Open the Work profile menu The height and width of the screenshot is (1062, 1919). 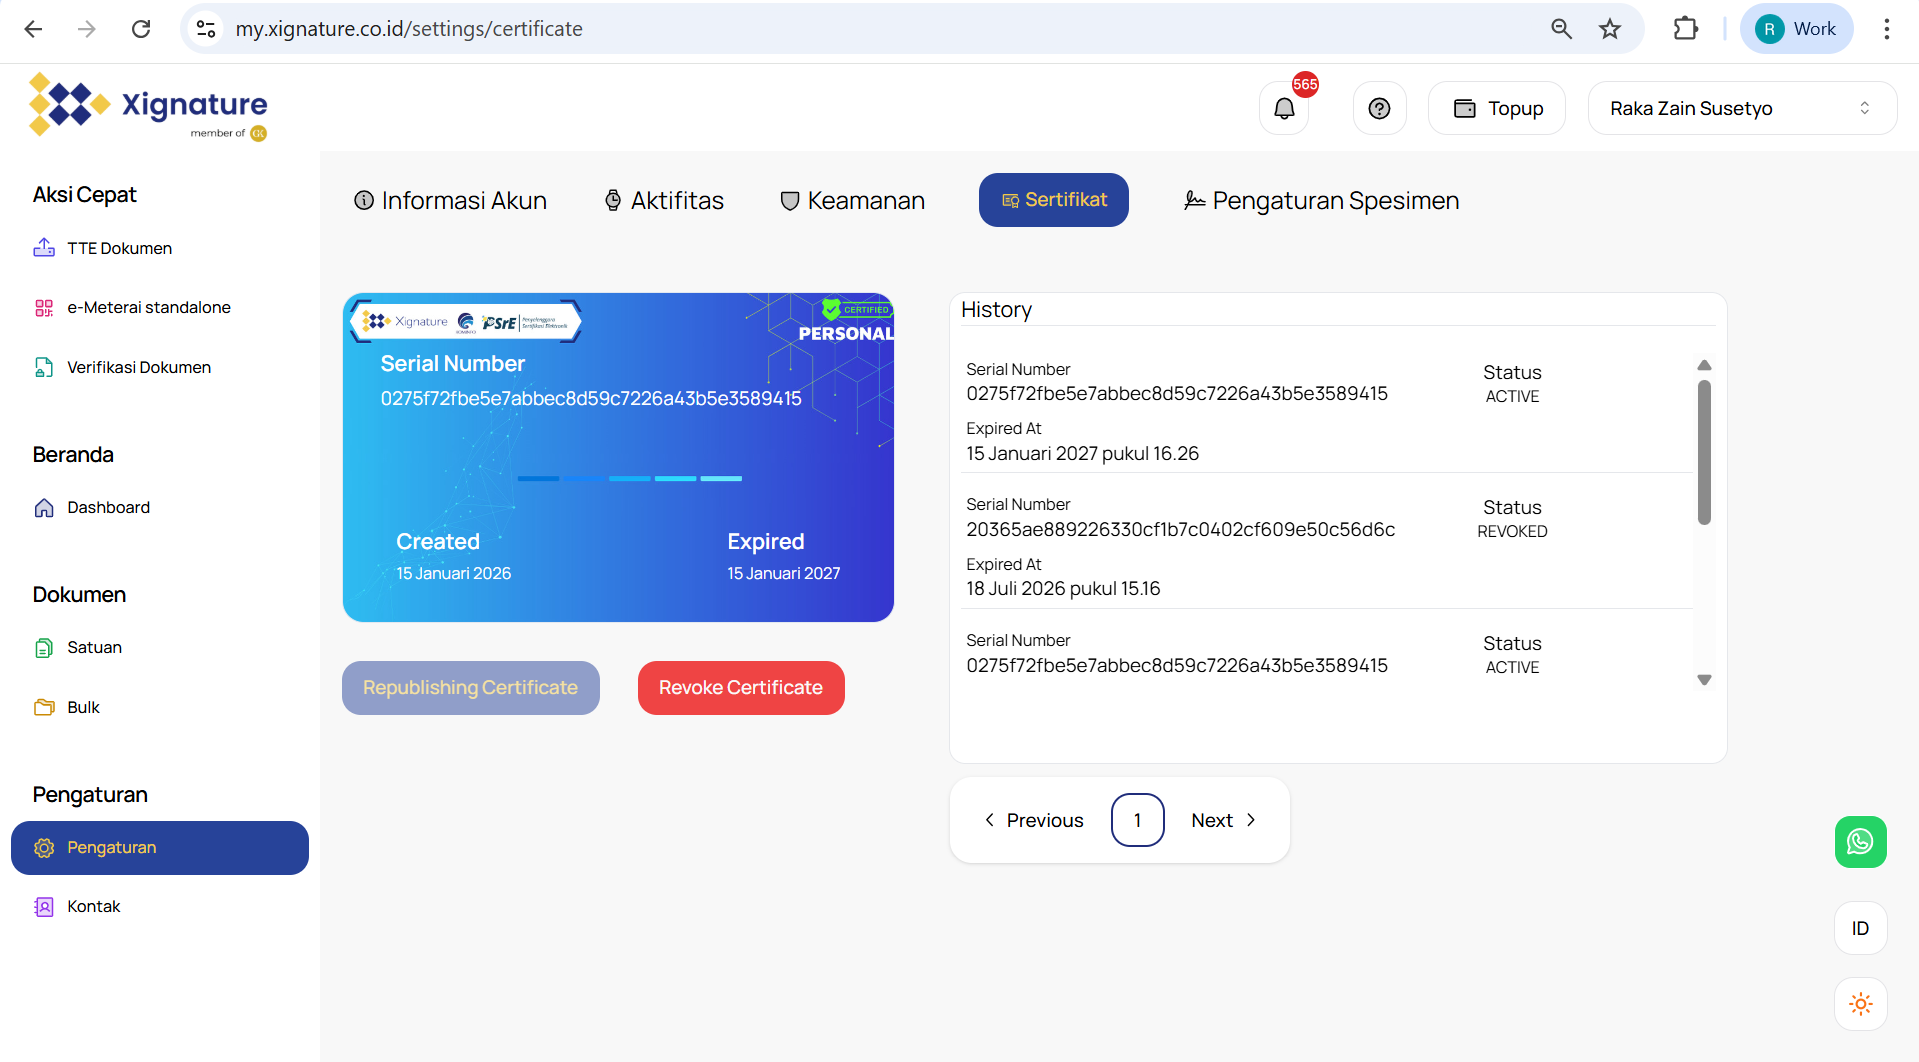(1796, 29)
